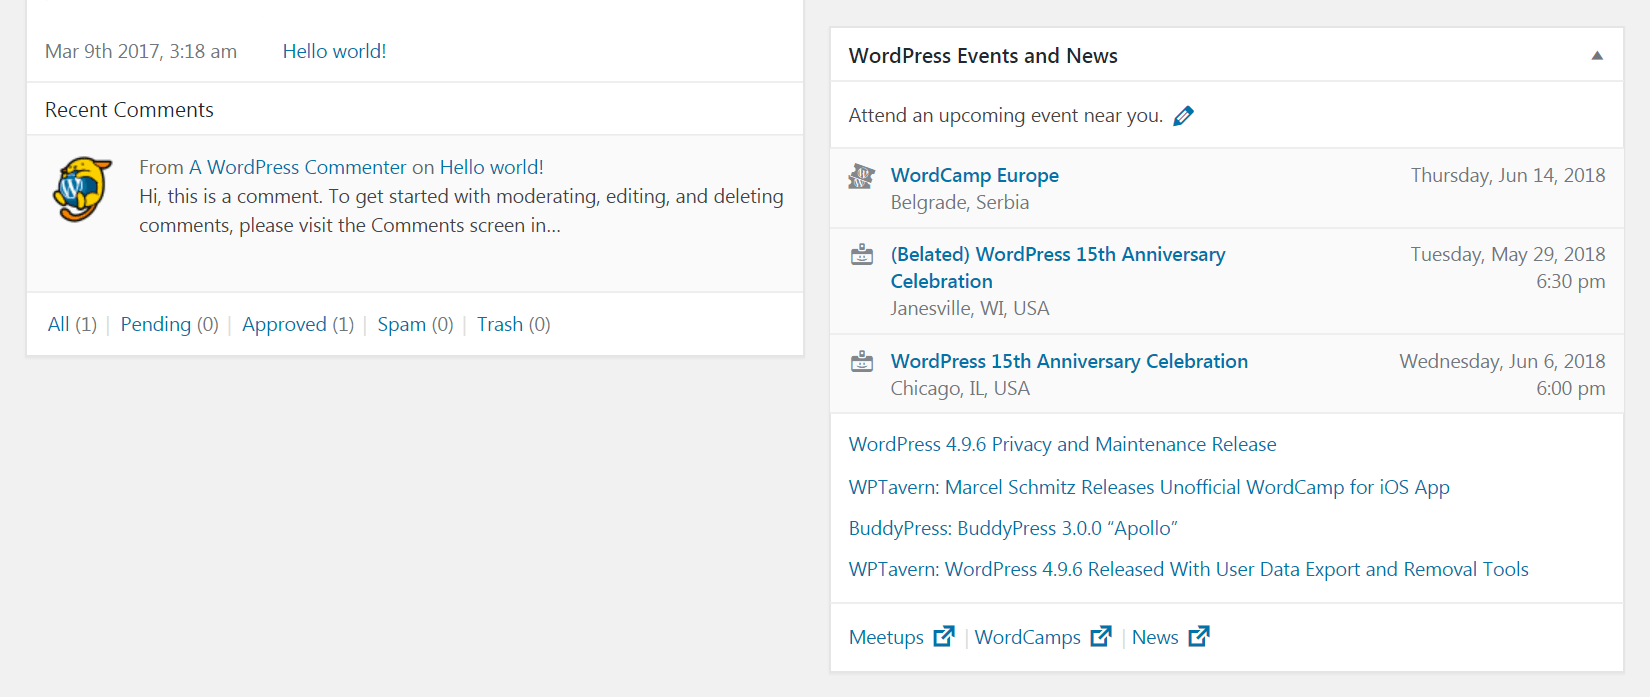Filter comments by Pending (0)

click(x=169, y=324)
